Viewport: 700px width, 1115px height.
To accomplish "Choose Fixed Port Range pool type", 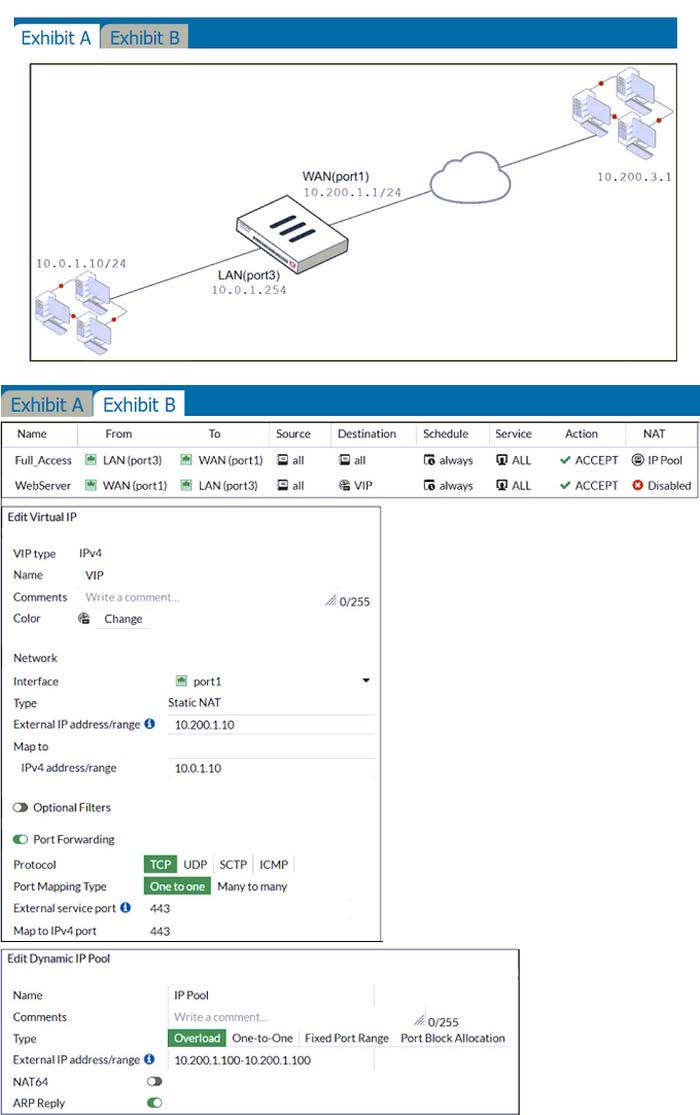I will [x=346, y=1038].
